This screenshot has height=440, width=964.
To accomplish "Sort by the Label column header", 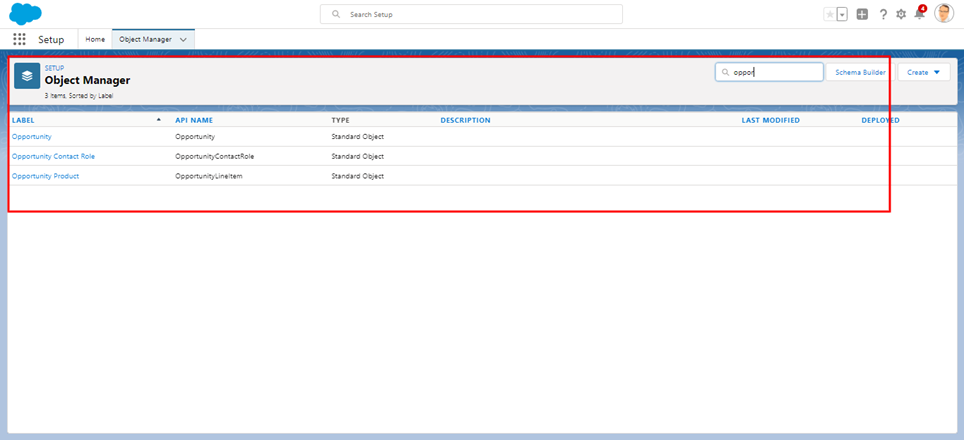I will click(x=23, y=120).
